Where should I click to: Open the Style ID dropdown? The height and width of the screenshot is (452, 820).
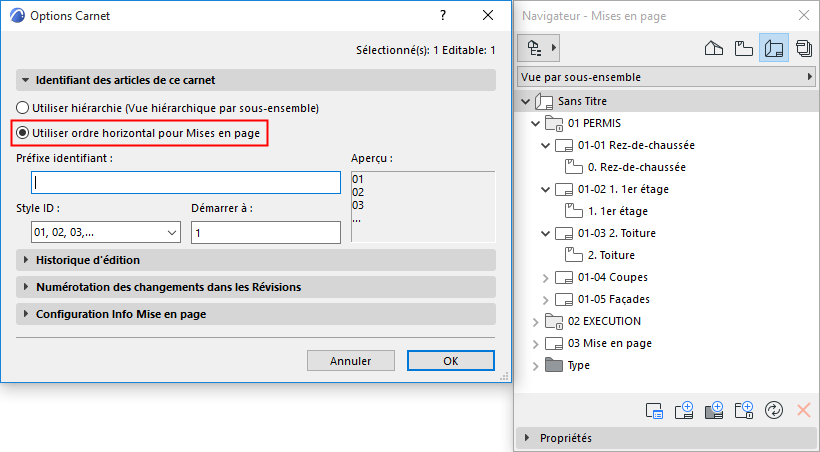point(98,232)
